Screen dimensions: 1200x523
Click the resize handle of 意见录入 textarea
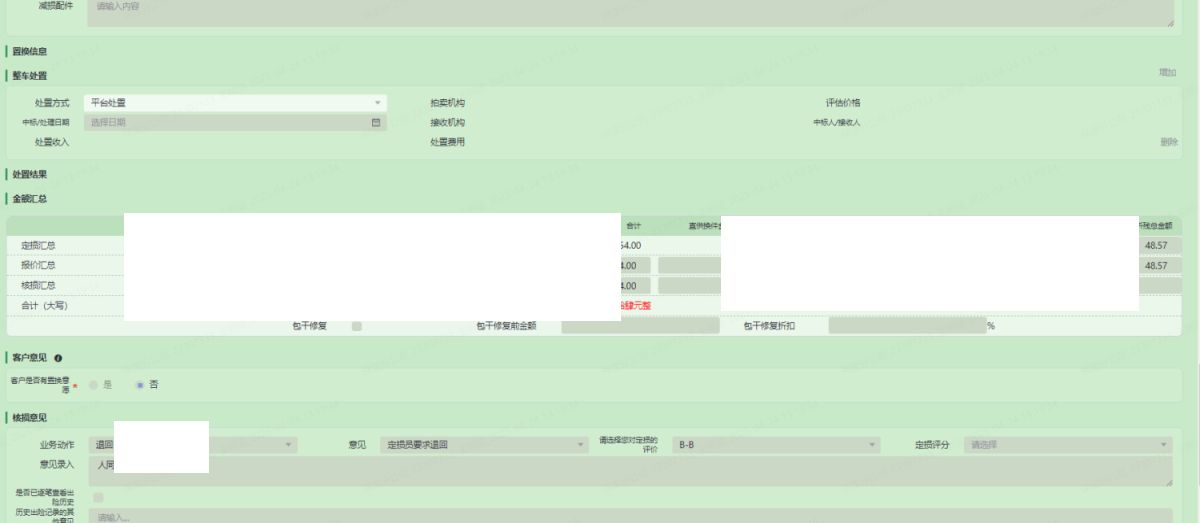tap(1167, 482)
